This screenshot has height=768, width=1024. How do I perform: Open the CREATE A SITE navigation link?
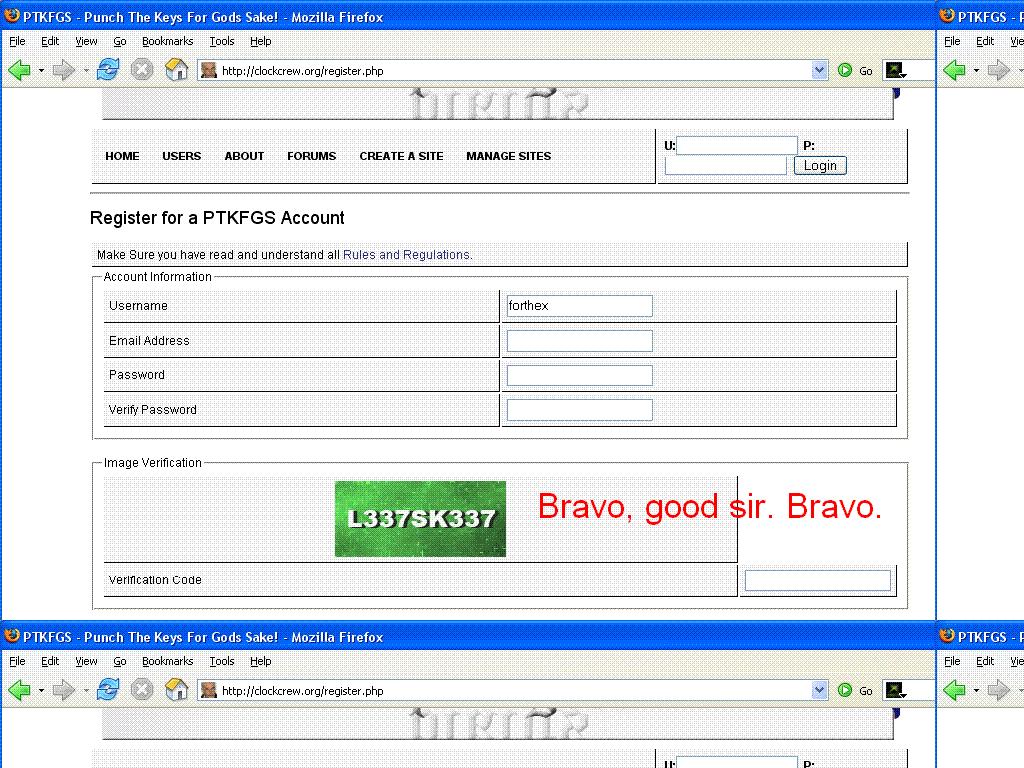401,156
